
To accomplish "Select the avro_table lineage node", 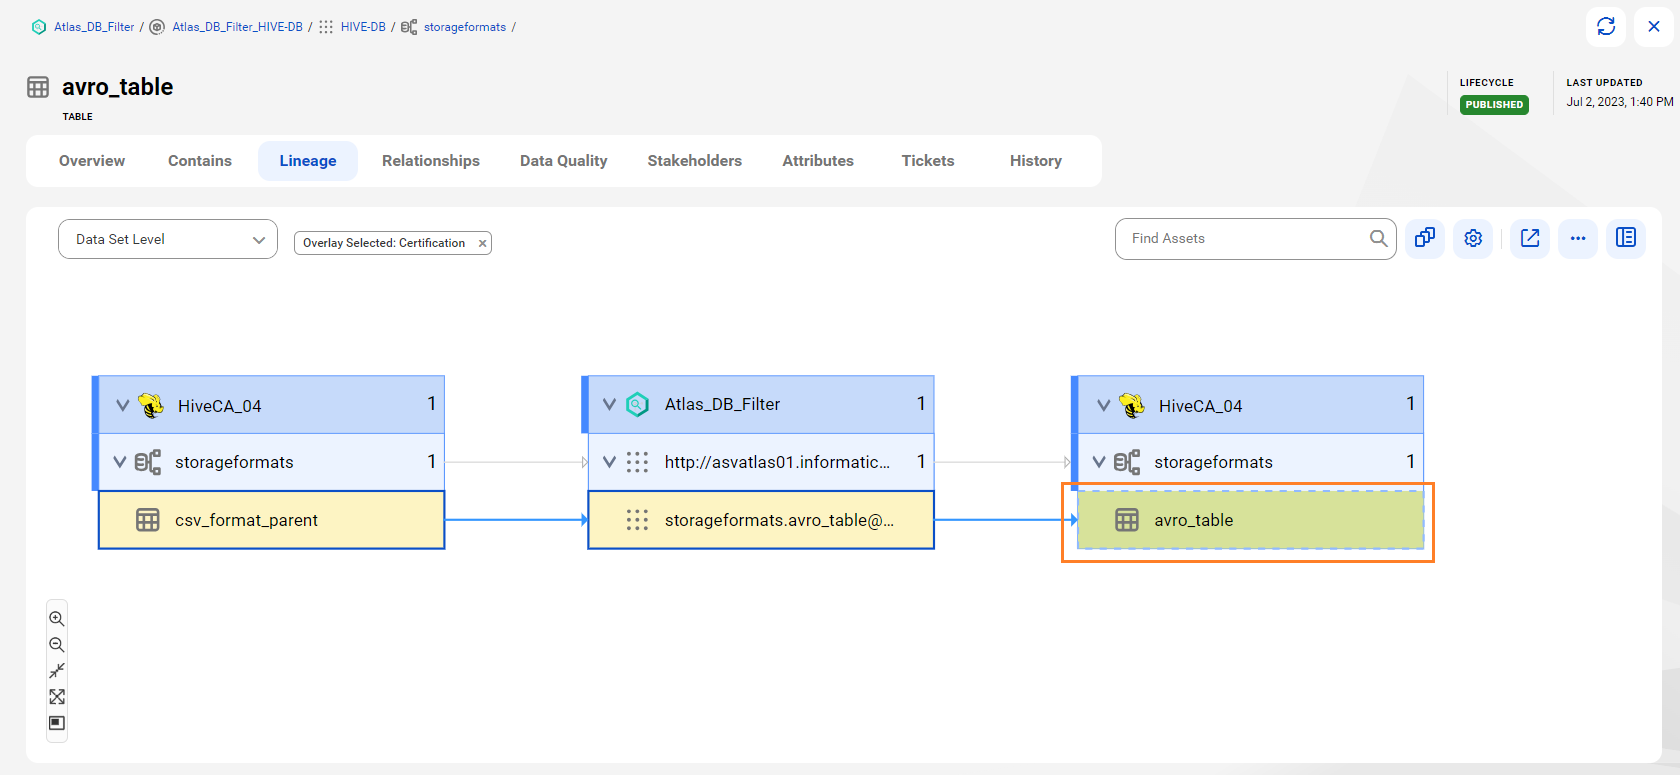I will coord(1250,520).
